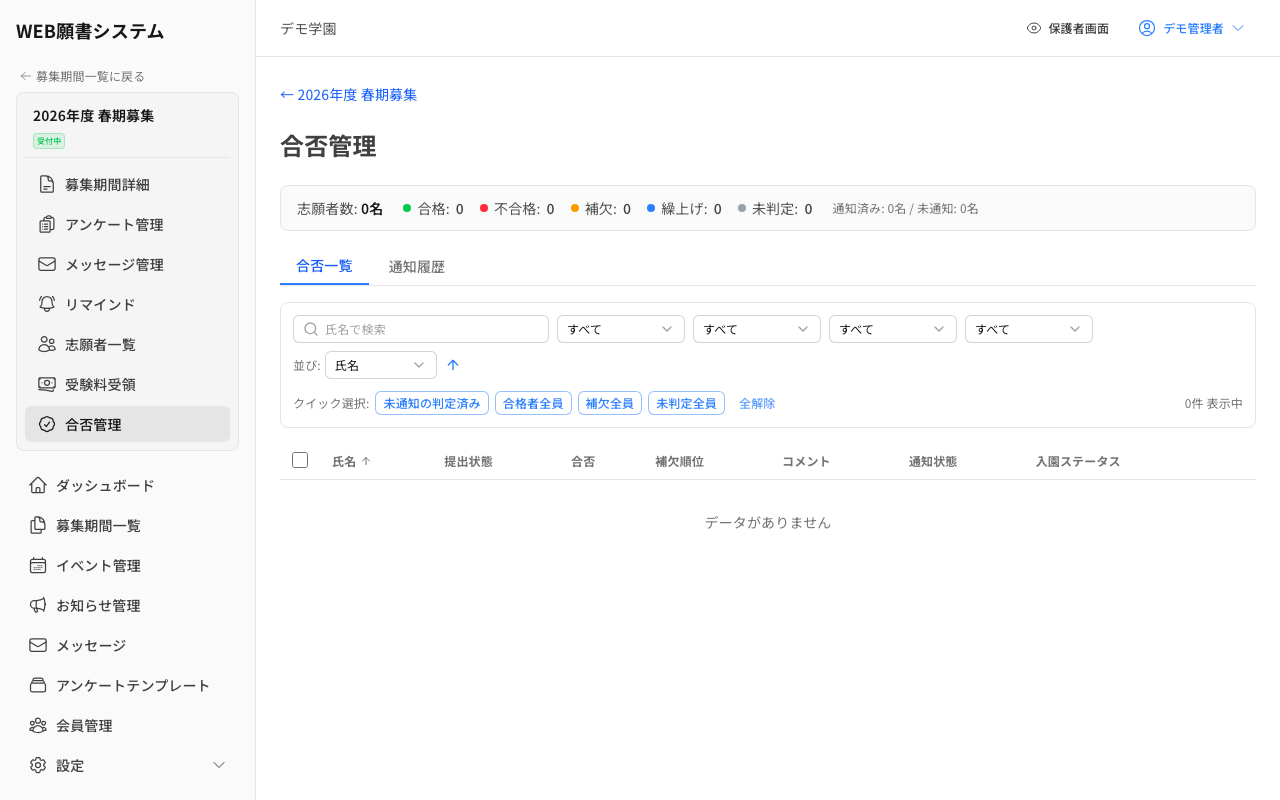1280x800 pixels.
Task: Click the 入園ステータス column header
Action: [1078, 461]
